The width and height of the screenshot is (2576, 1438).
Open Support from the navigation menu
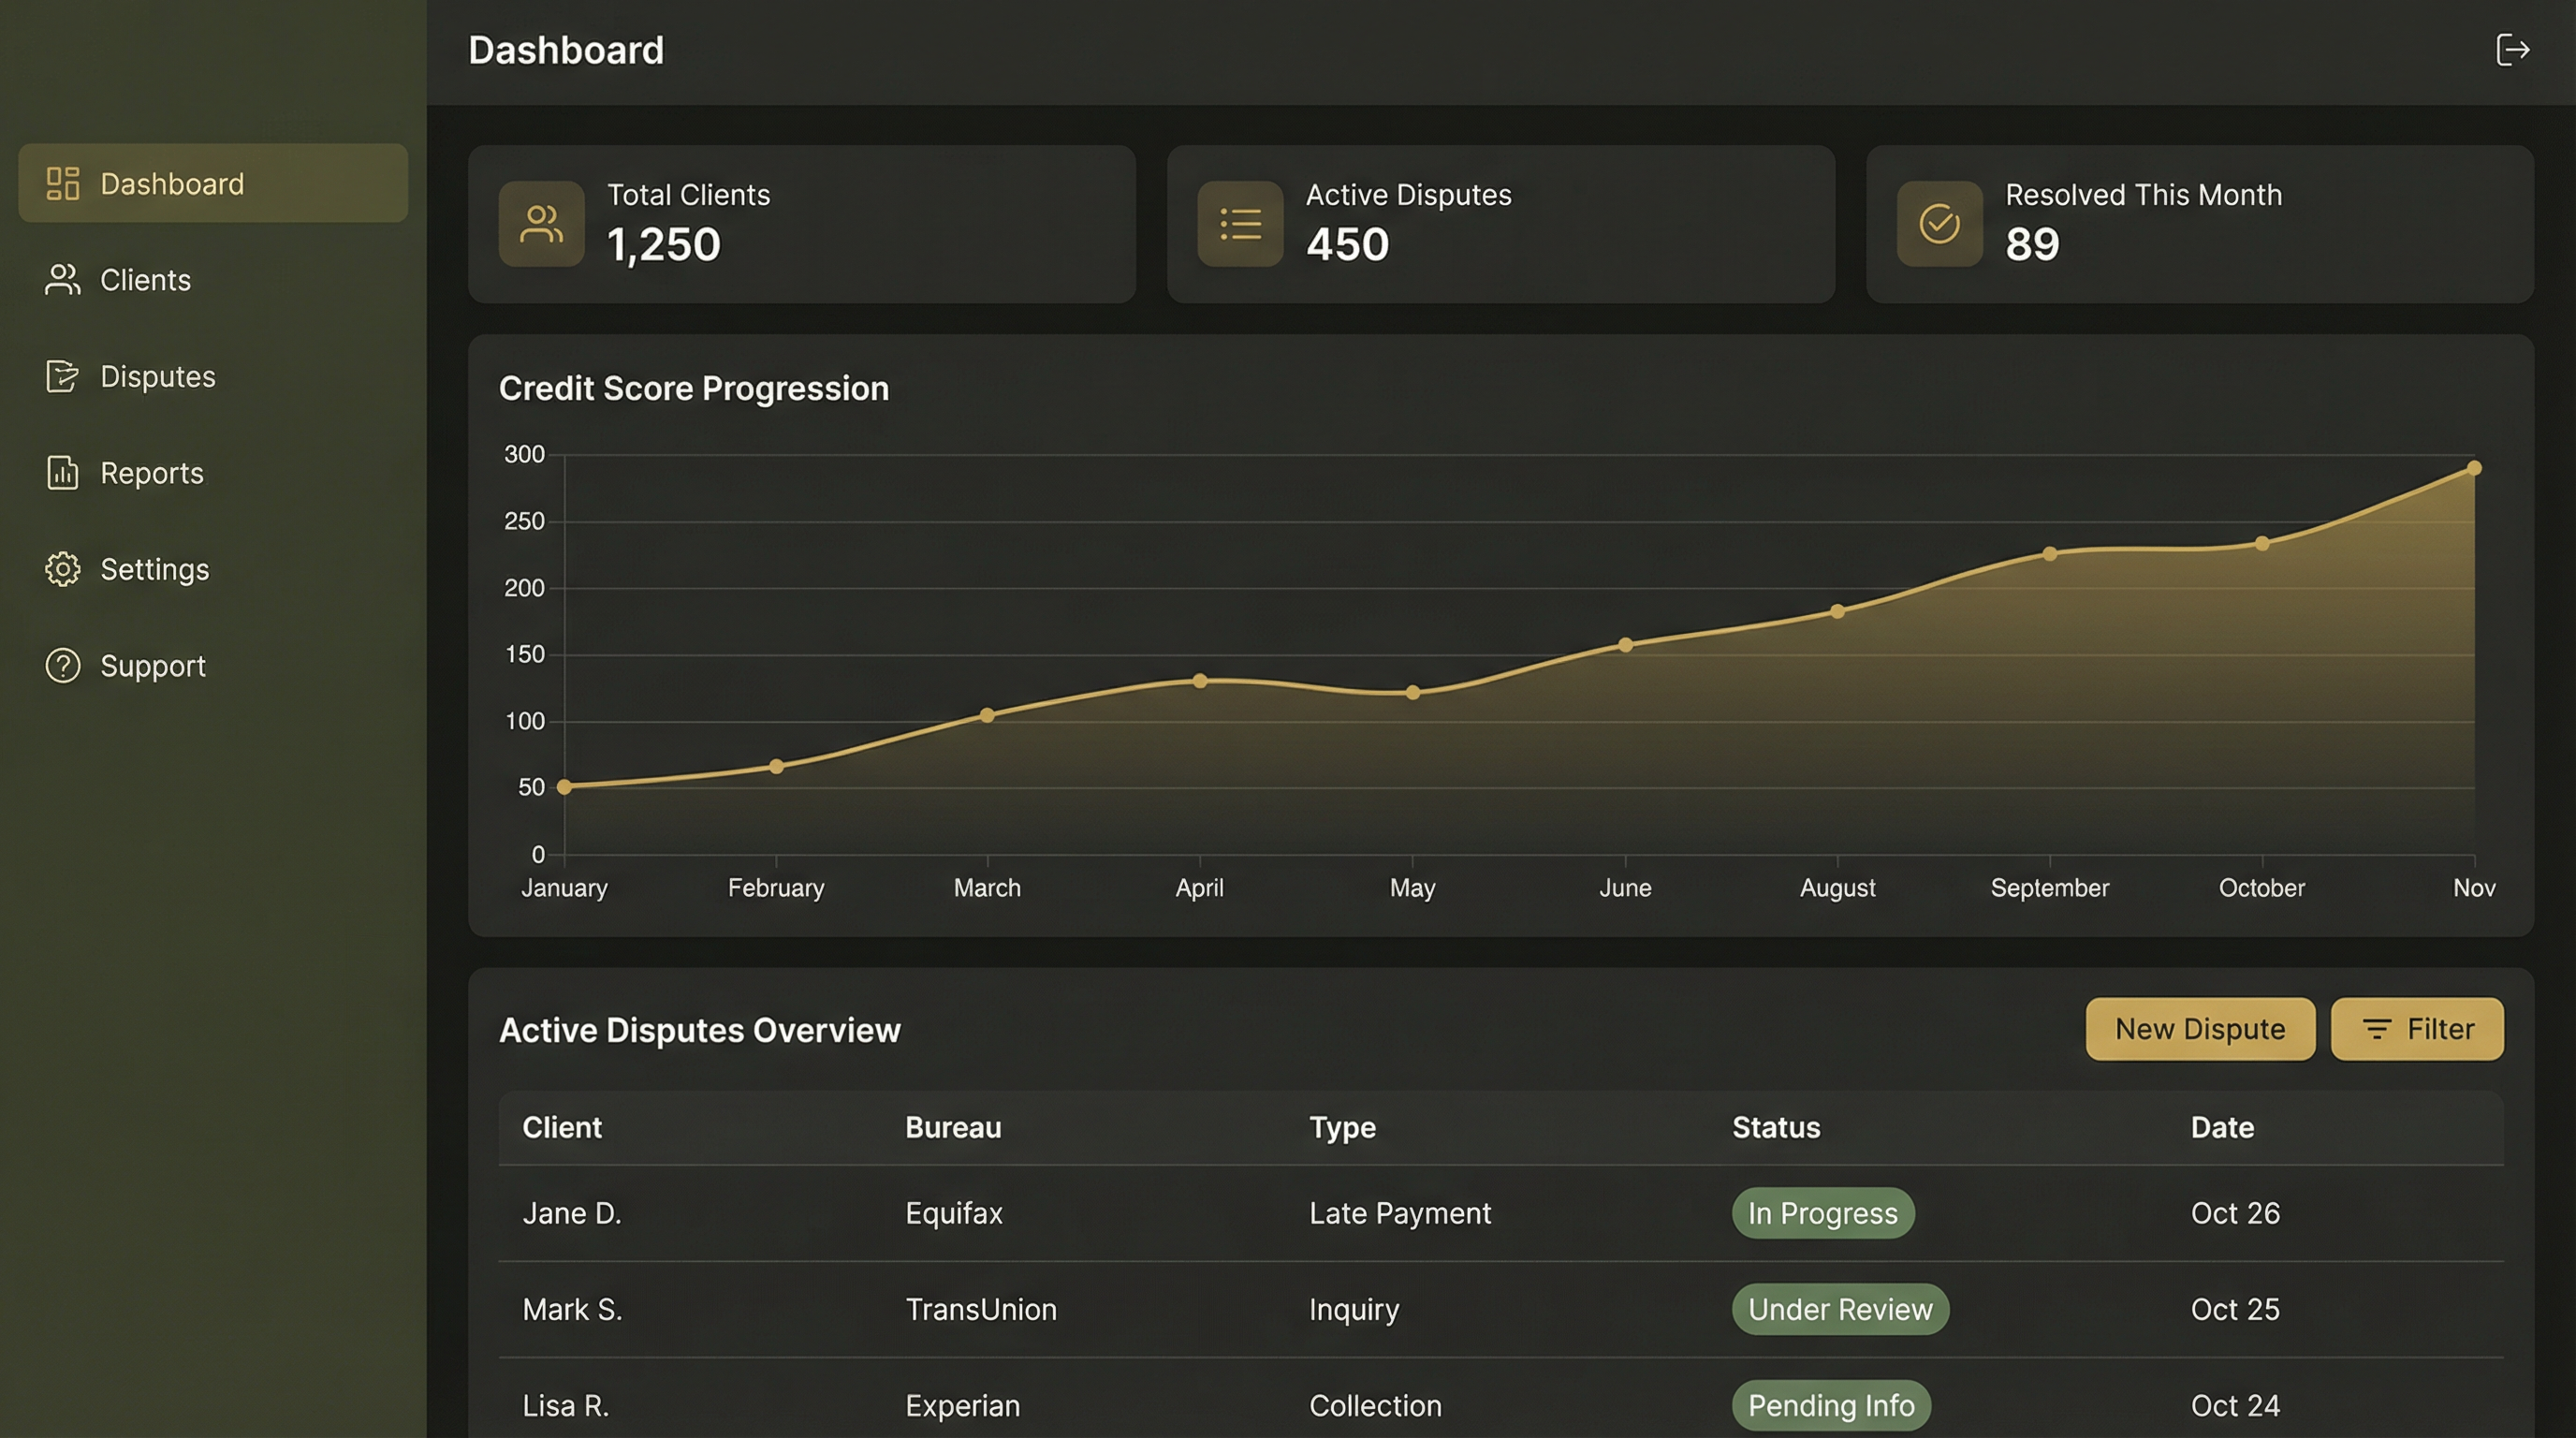pyautogui.click(x=153, y=665)
